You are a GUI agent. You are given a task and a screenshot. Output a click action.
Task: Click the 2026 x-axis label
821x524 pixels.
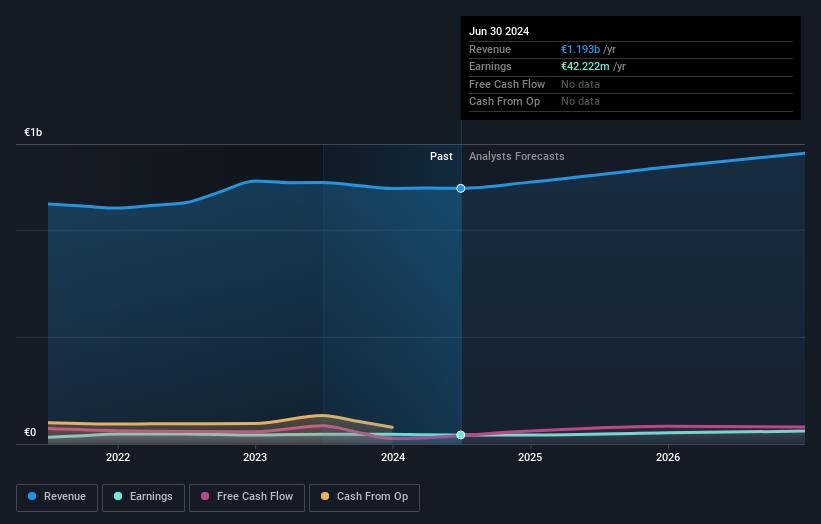(668, 458)
